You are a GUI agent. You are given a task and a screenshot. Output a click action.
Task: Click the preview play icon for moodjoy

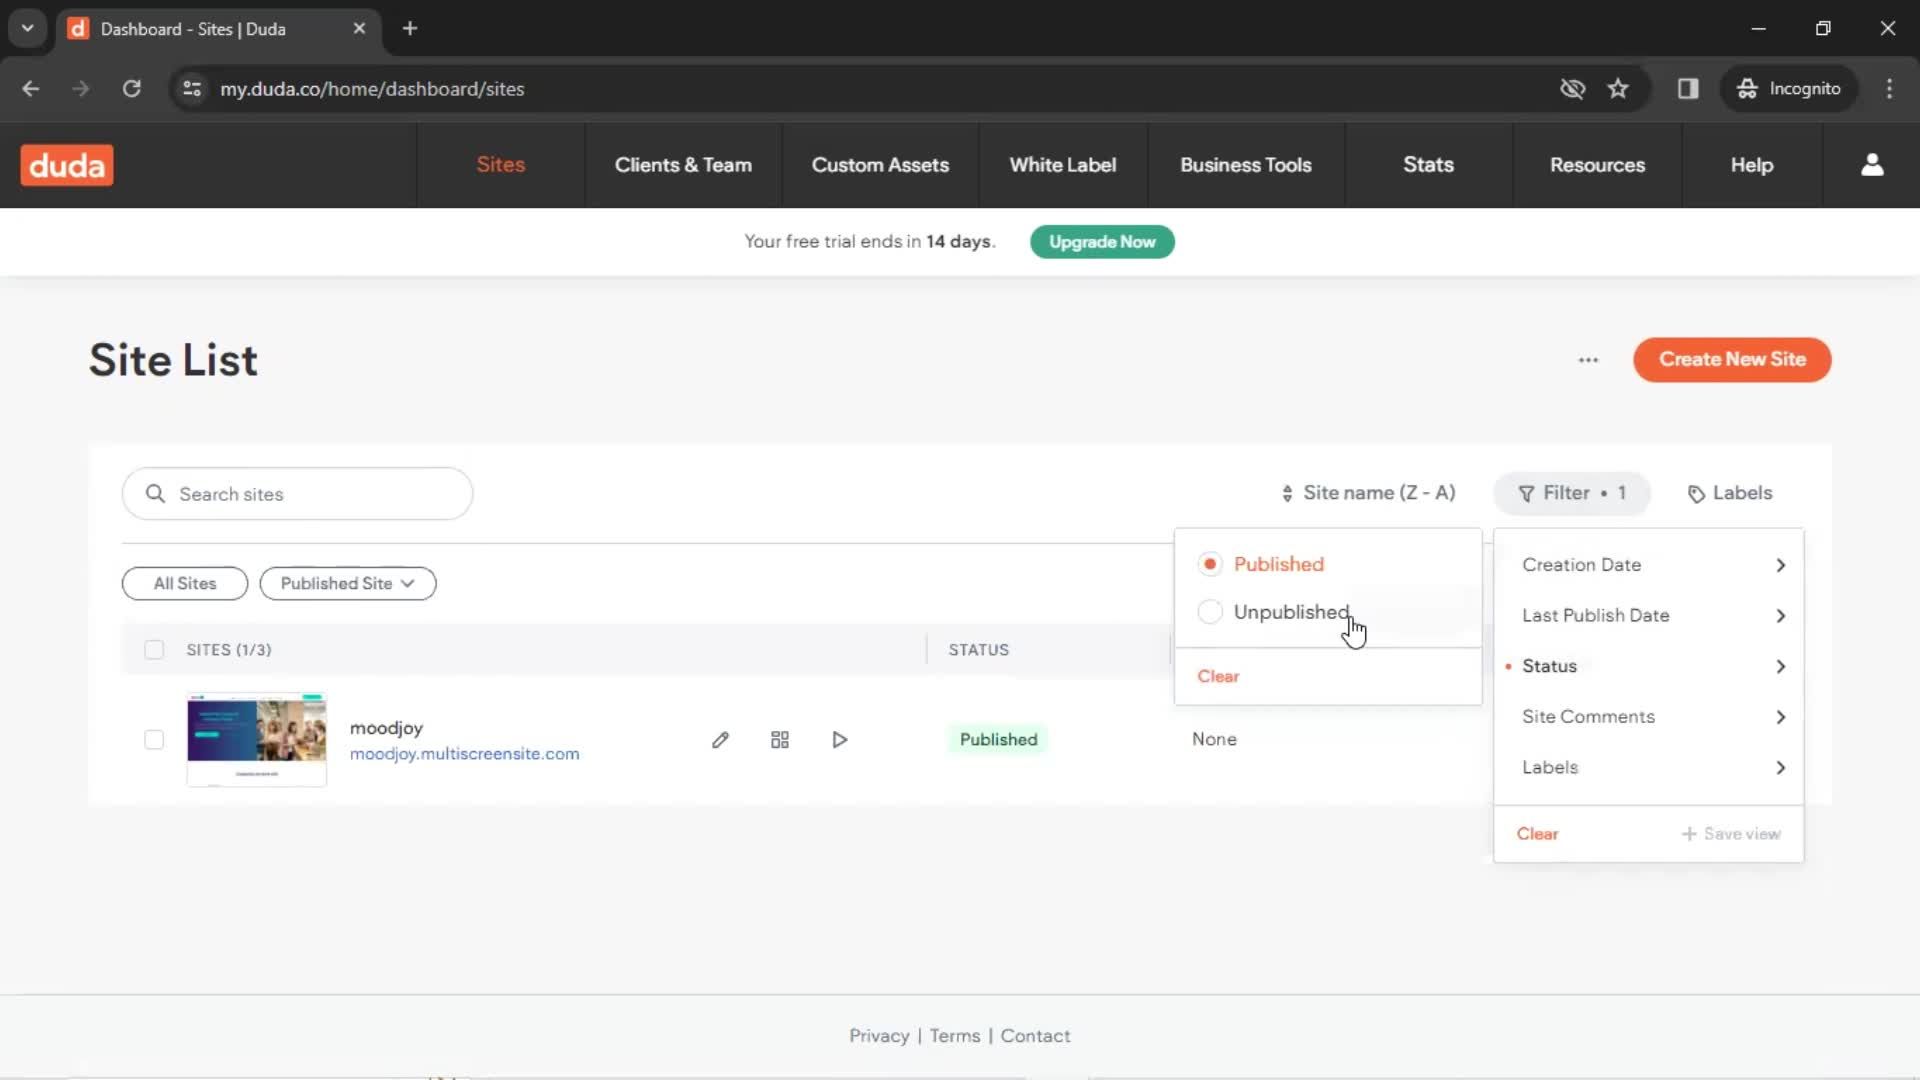click(x=840, y=740)
